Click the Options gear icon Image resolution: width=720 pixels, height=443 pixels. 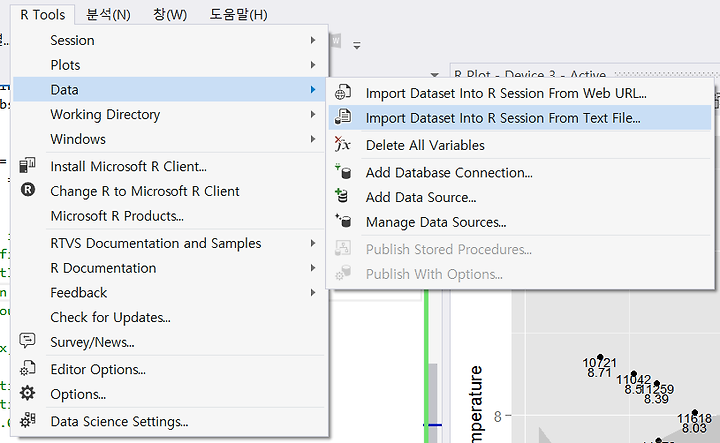pos(28,393)
